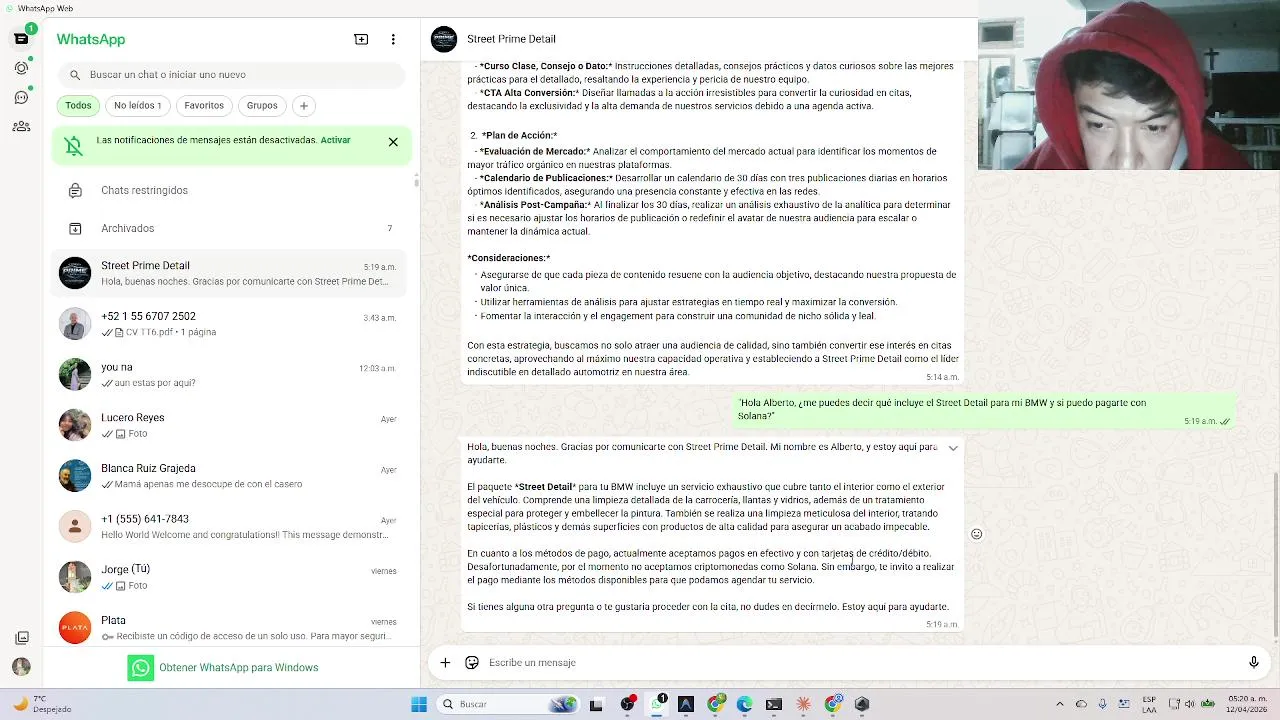Click the conversation scrollbar

1276,555
